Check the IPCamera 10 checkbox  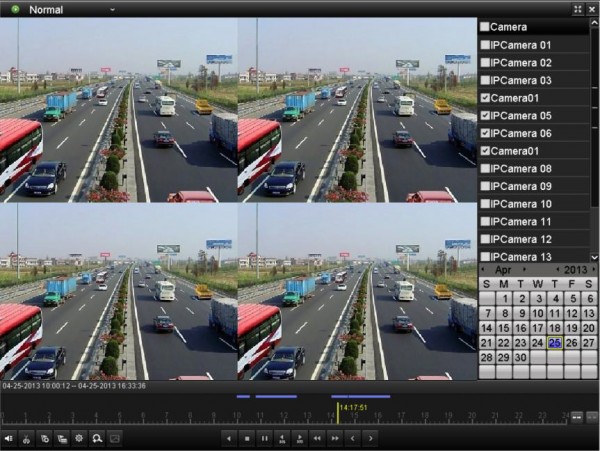pos(485,204)
